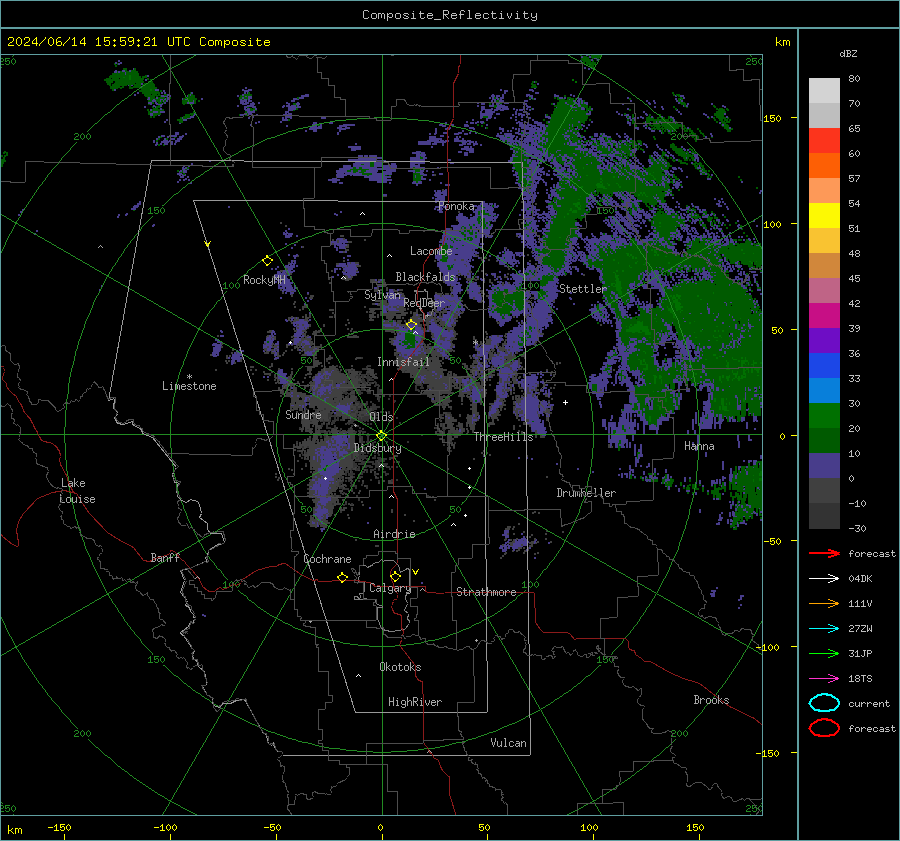The image size is (900, 841).
Task: Click the Airdrie city label
Action: pyautogui.click(x=394, y=534)
